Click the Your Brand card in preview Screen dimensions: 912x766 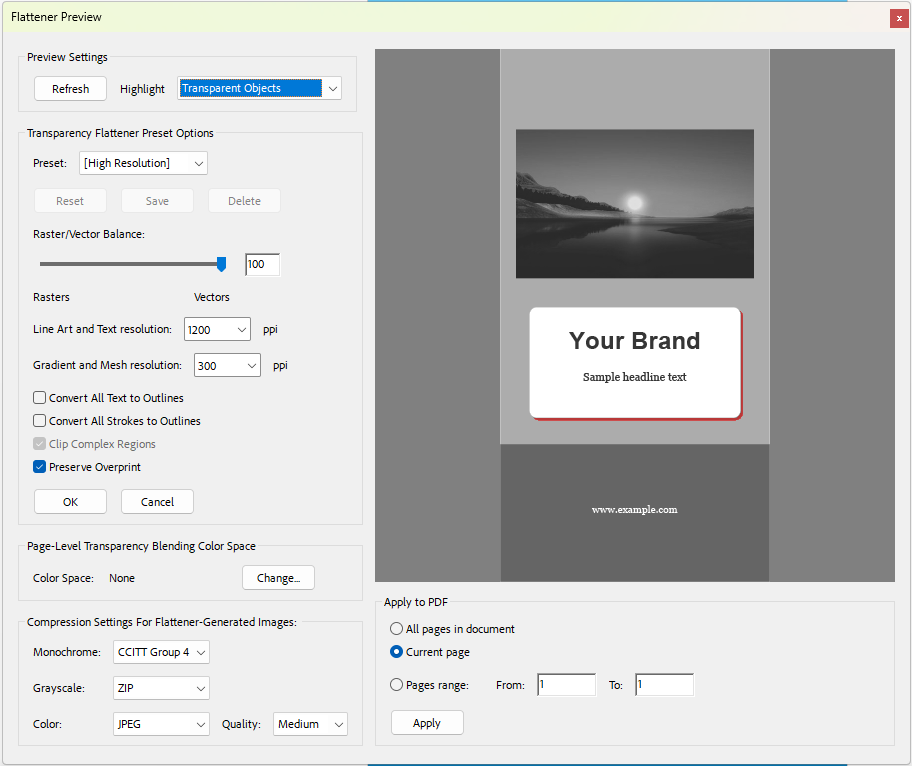(636, 363)
